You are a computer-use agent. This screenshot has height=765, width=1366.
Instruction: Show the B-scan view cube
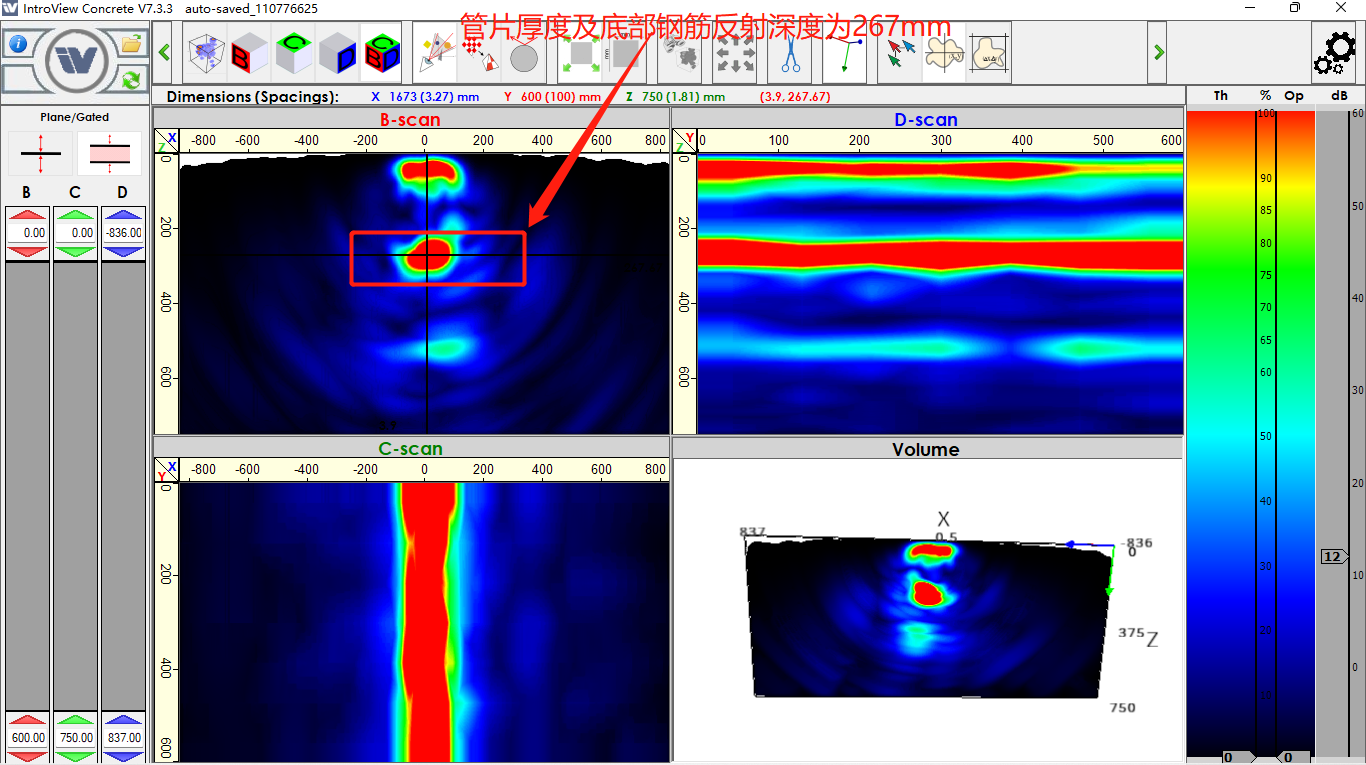250,54
